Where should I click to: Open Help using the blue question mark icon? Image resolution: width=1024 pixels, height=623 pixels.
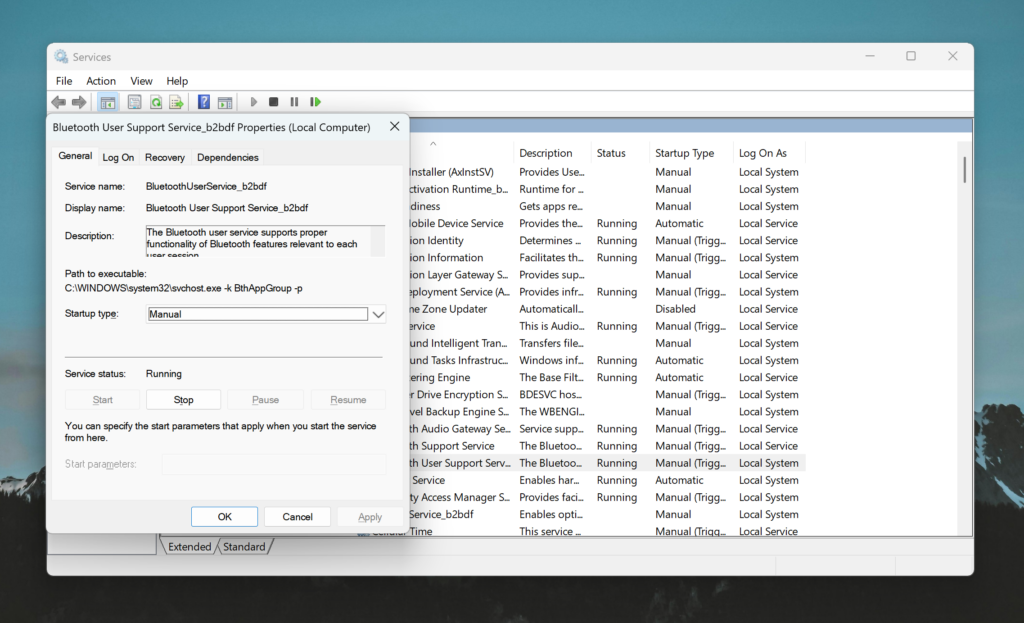click(x=204, y=102)
